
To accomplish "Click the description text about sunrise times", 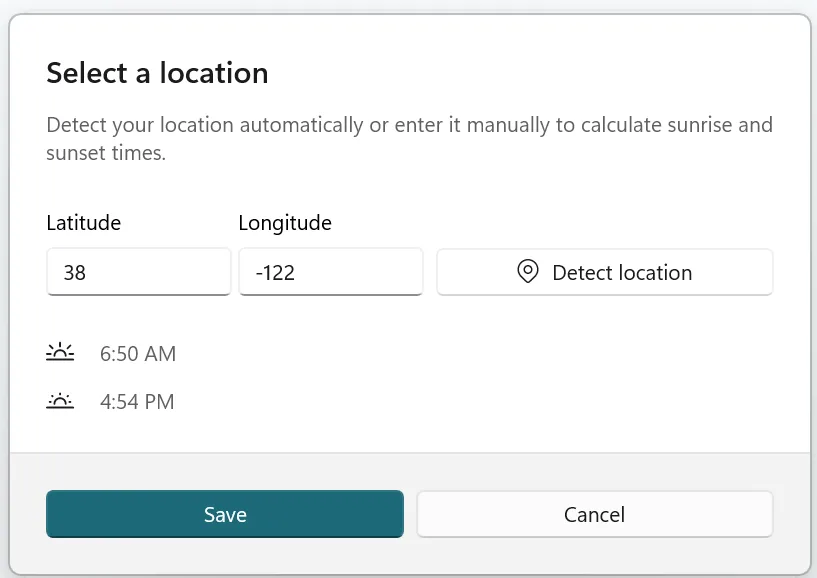I will (408, 138).
